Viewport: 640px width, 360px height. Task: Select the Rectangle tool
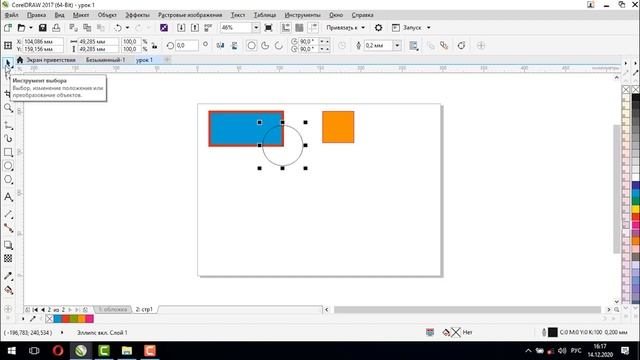pos(8,152)
